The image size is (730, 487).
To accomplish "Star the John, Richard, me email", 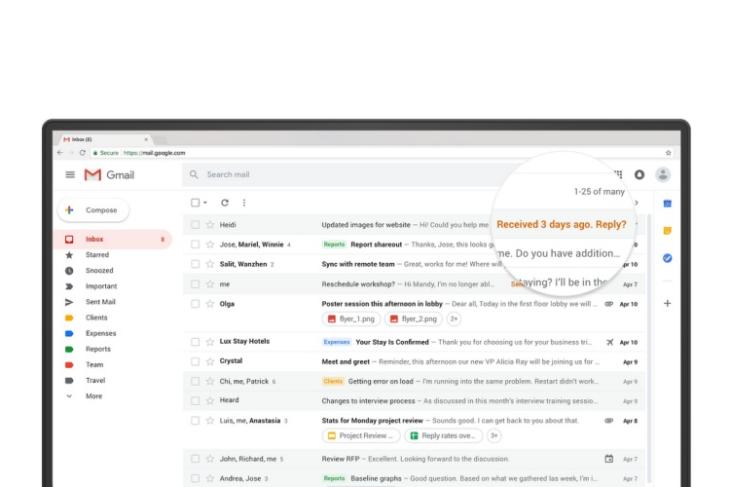I will (210, 459).
